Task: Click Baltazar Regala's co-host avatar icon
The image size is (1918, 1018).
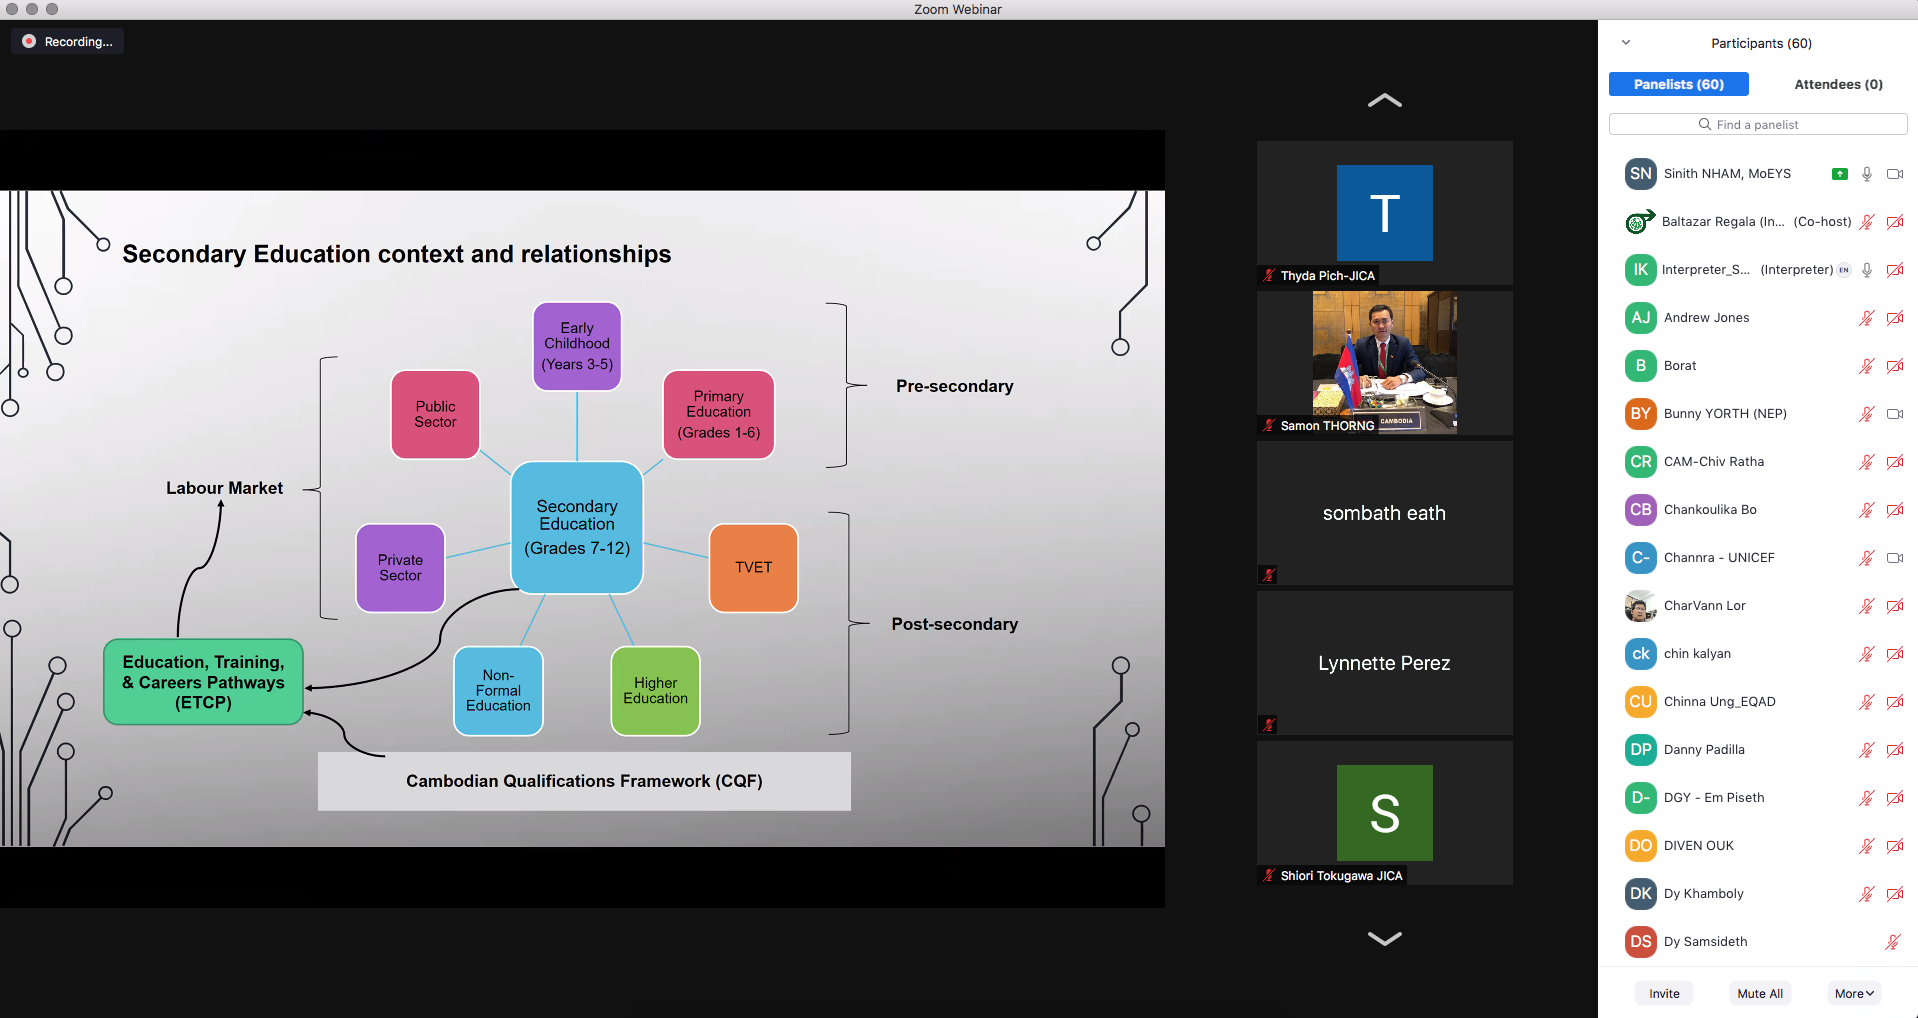Action: click(1640, 222)
